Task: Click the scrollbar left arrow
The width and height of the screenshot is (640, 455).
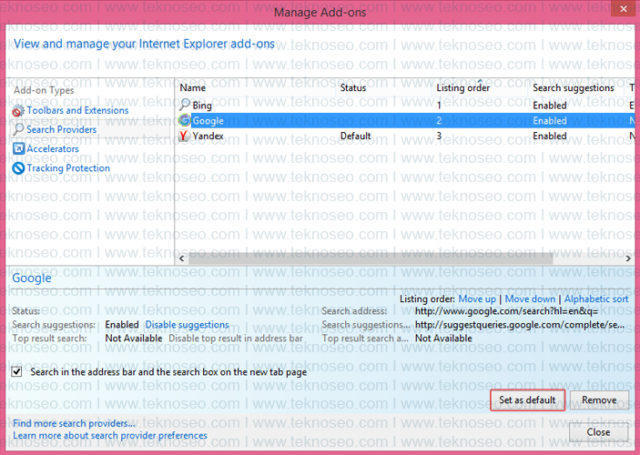Action: click(182, 258)
